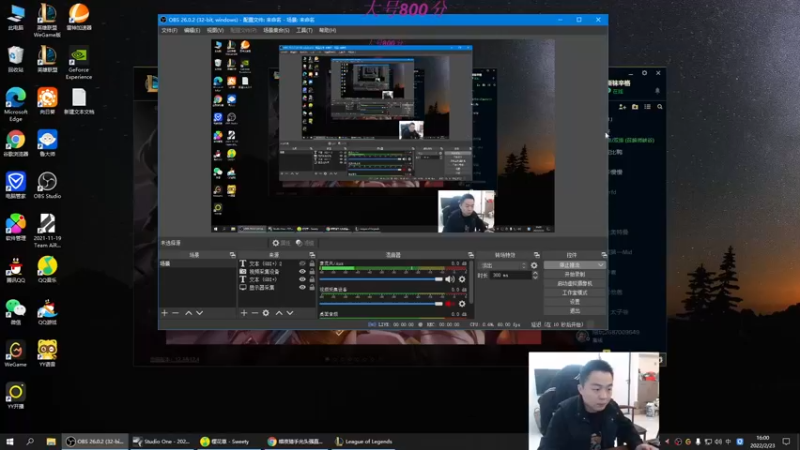Open GeForce Experience desktop icon
Image resolution: width=800 pixels, height=450 pixels.
pyautogui.click(x=79, y=63)
